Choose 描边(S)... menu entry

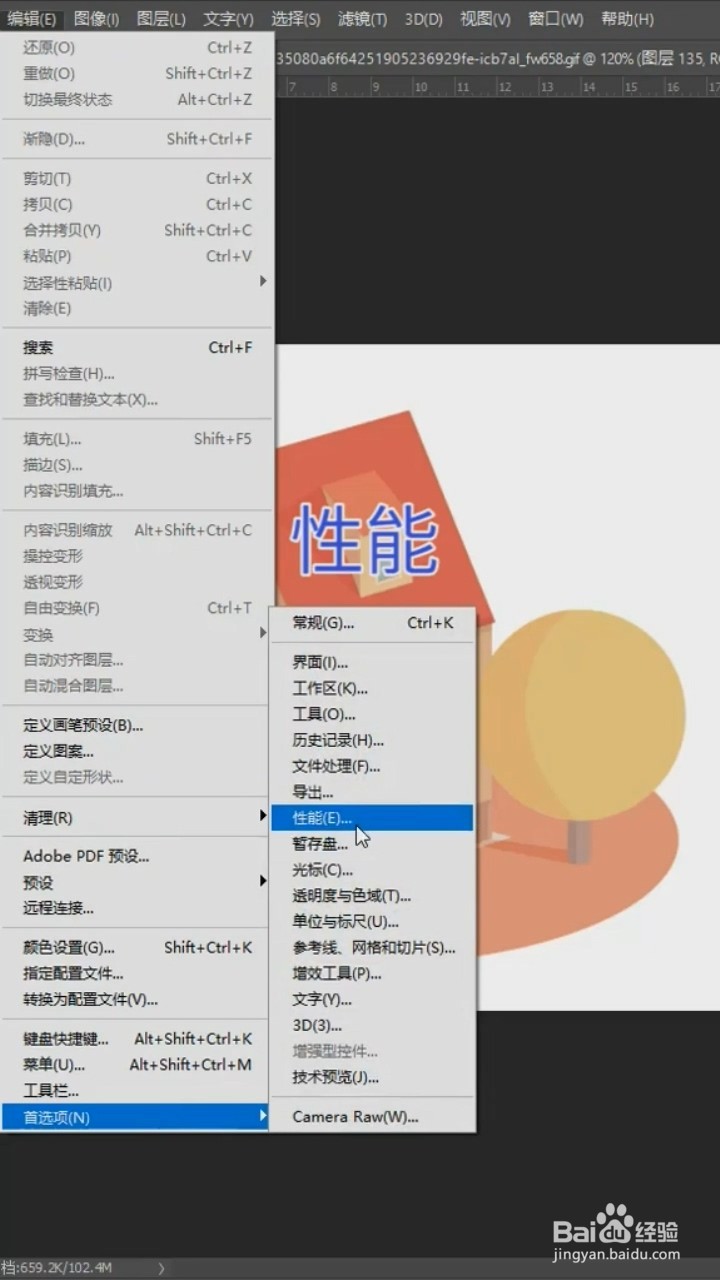137,465
